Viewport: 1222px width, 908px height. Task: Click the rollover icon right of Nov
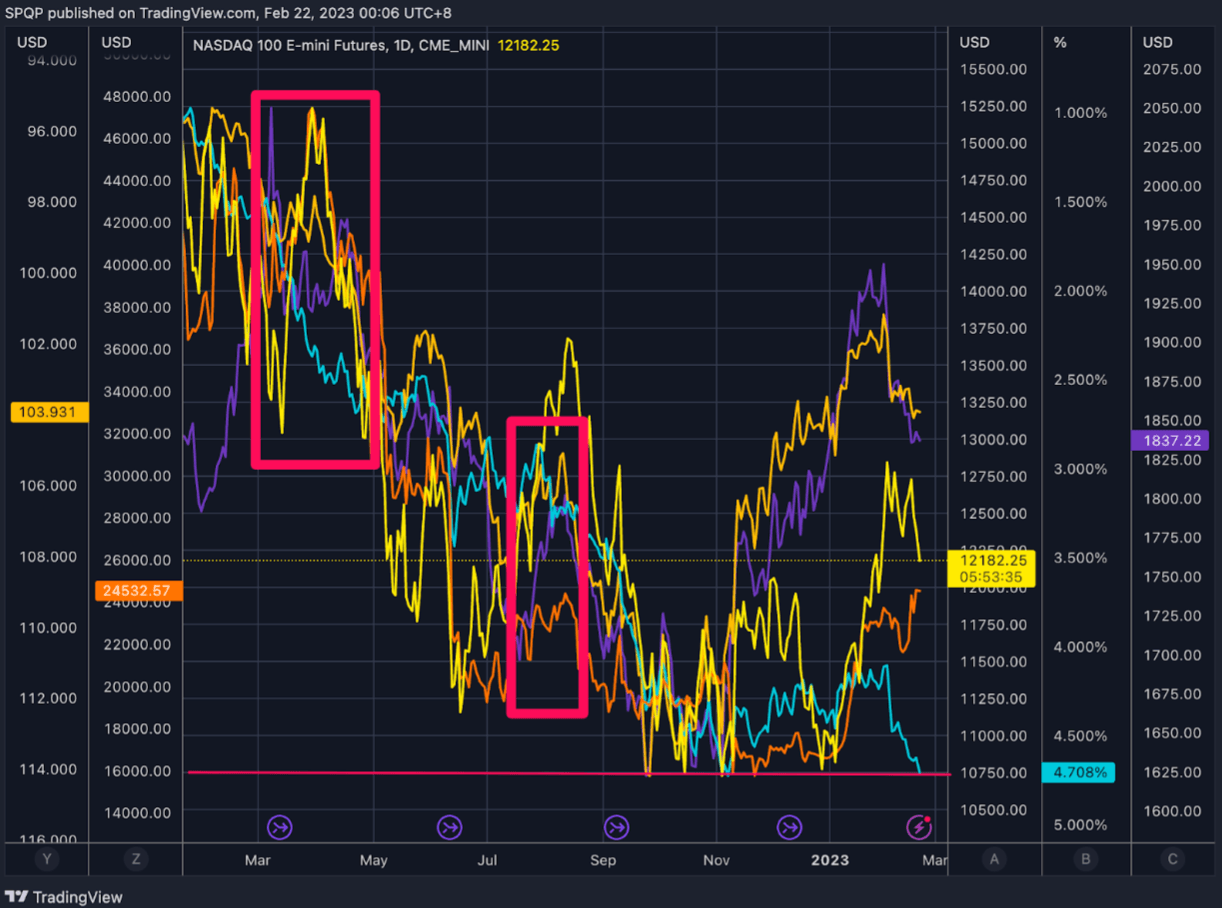pos(790,827)
